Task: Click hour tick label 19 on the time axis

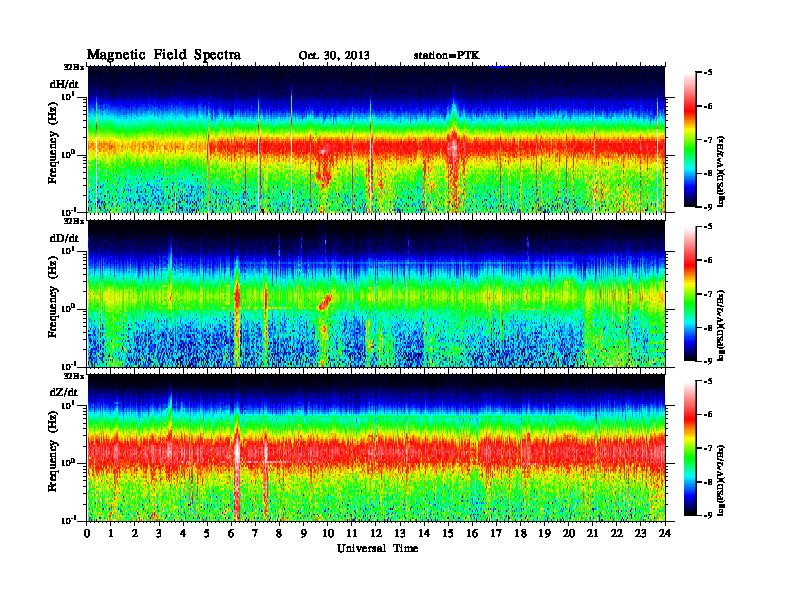Action: 544,533
